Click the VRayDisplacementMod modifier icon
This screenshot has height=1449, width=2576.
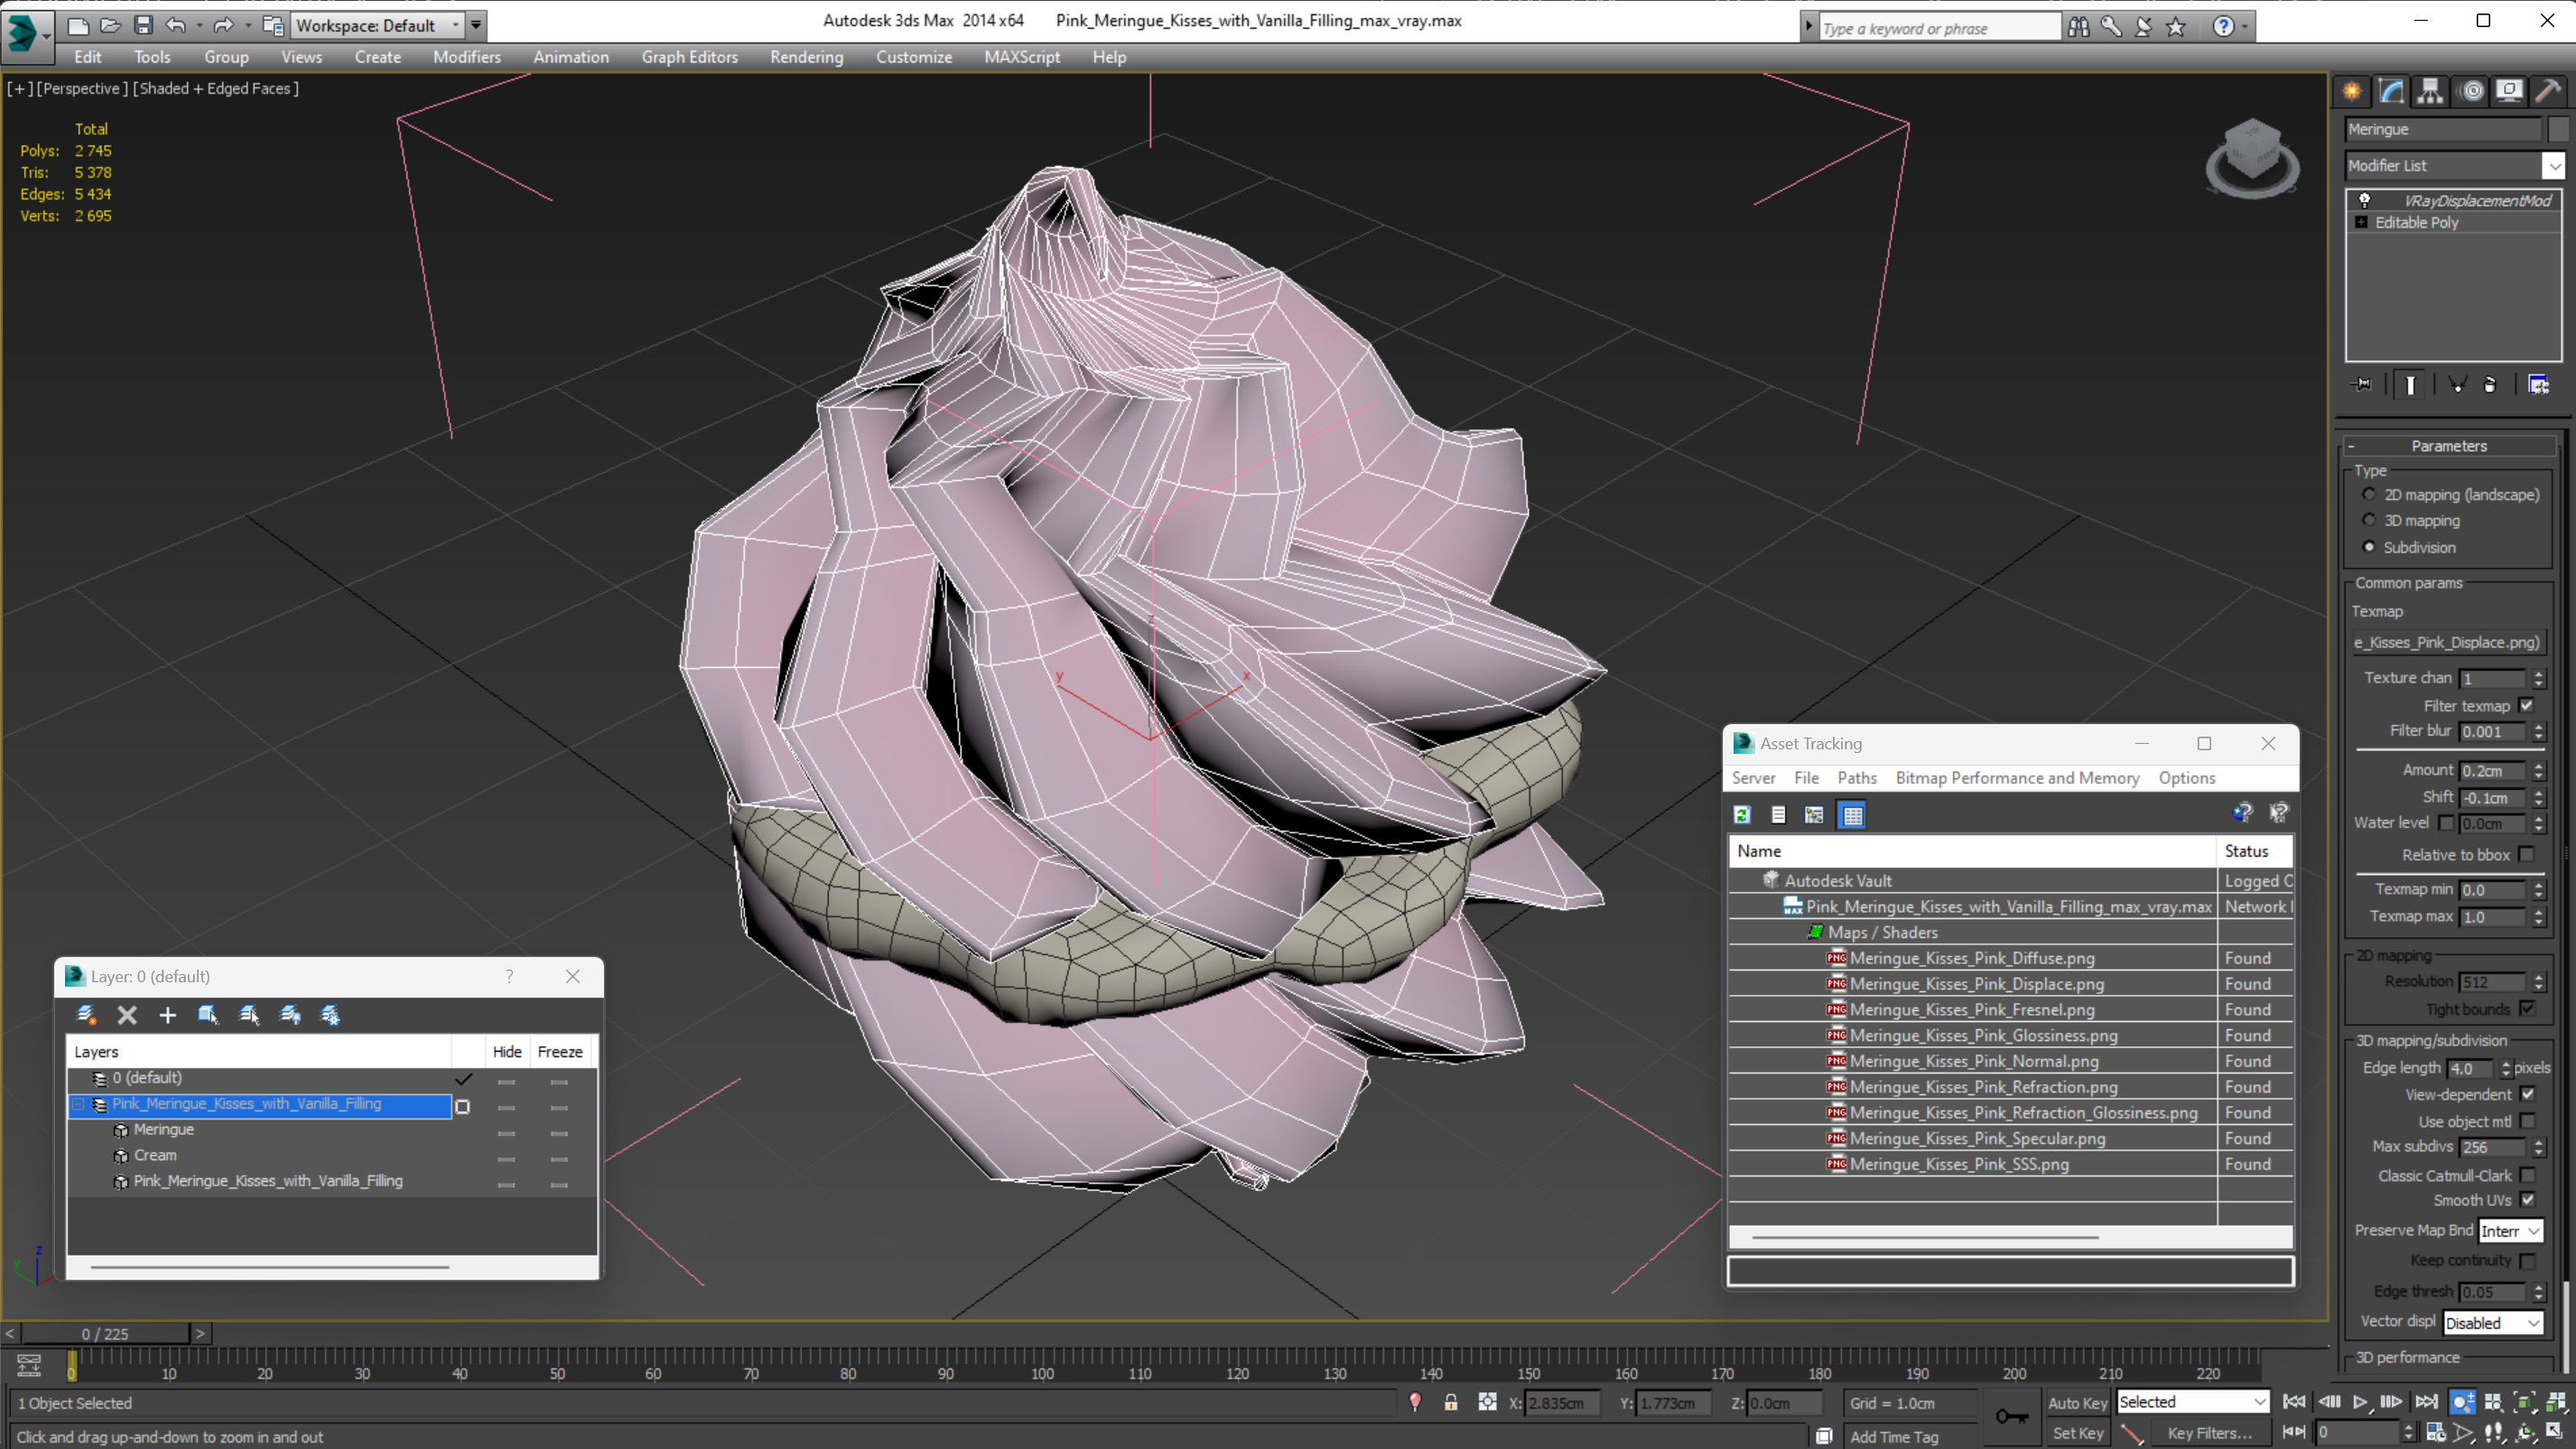click(2364, 198)
